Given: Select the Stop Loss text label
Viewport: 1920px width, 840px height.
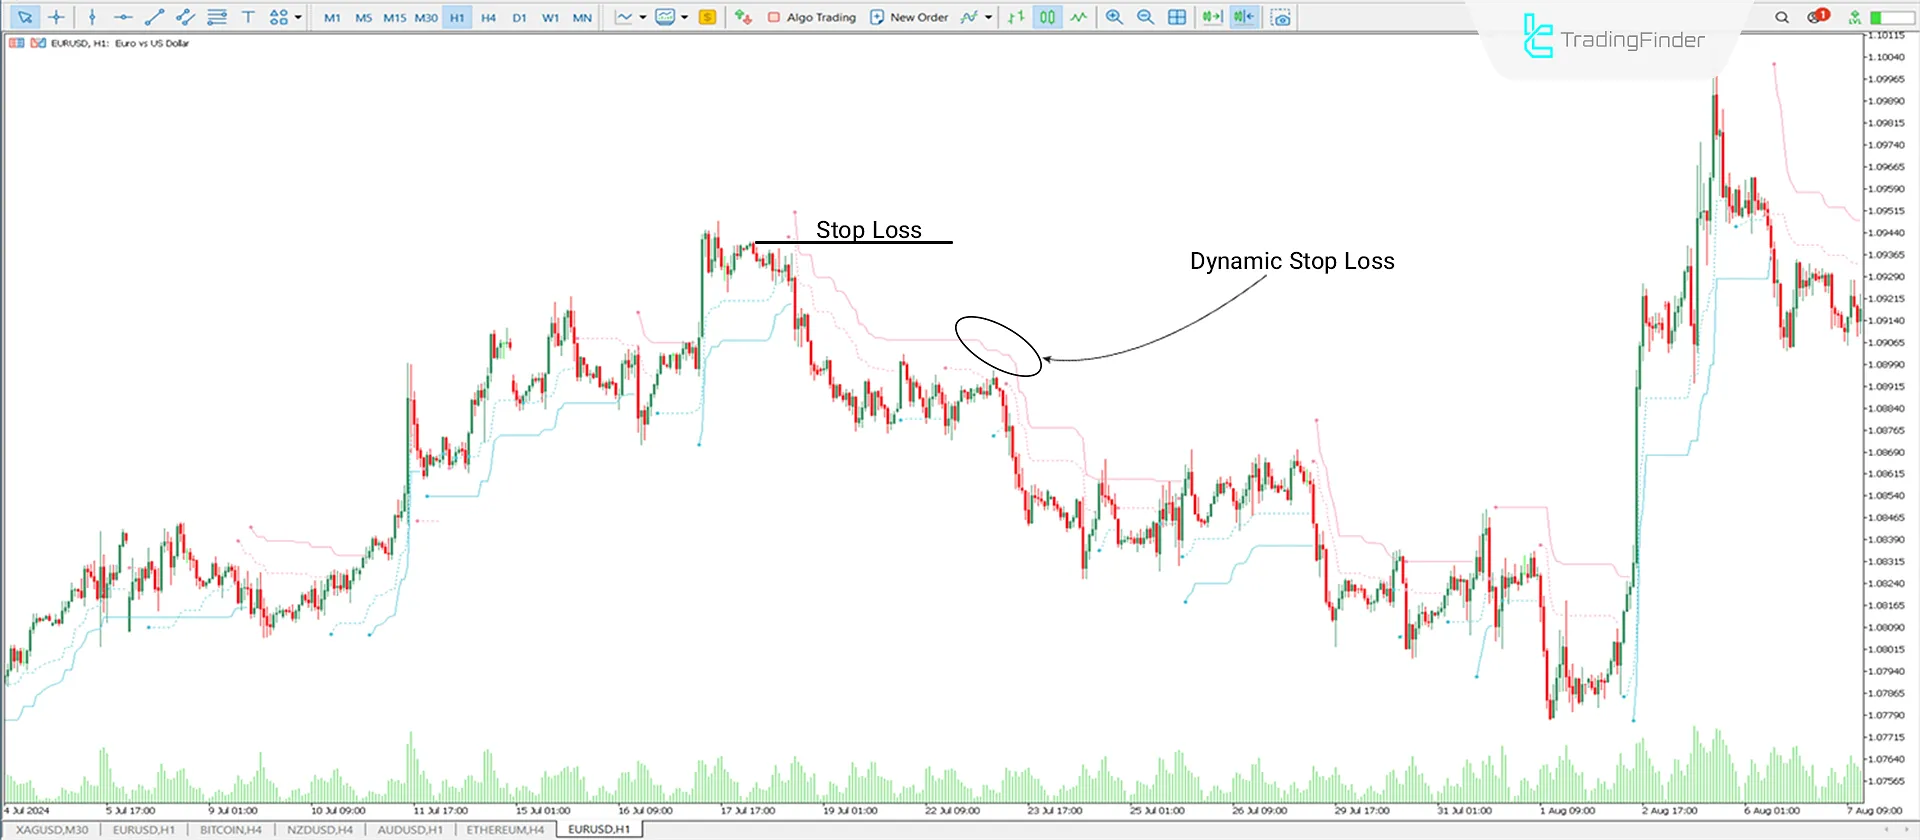Looking at the screenshot, I should [868, 230].
